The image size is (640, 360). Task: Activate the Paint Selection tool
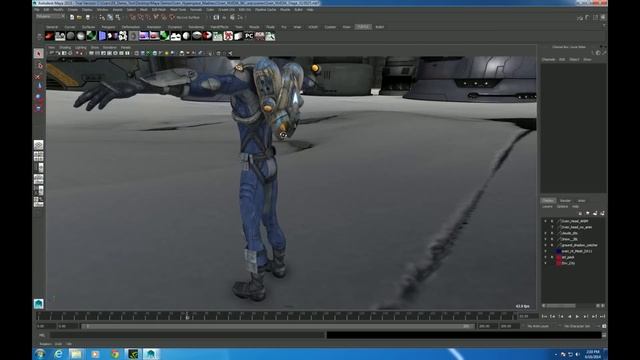[39, 76]
